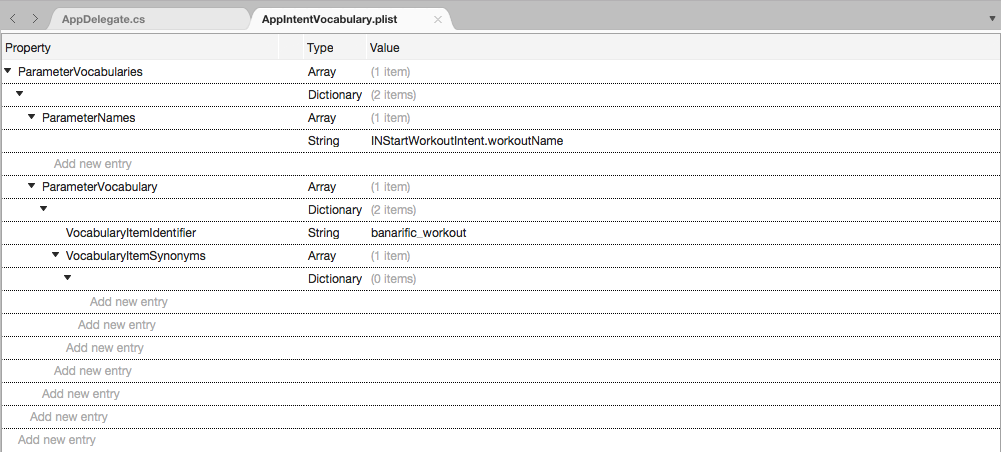The height and width of the screenshot is (452, 1001).
Task: Edit the banarific_workout value
Action: click(418, 233)
